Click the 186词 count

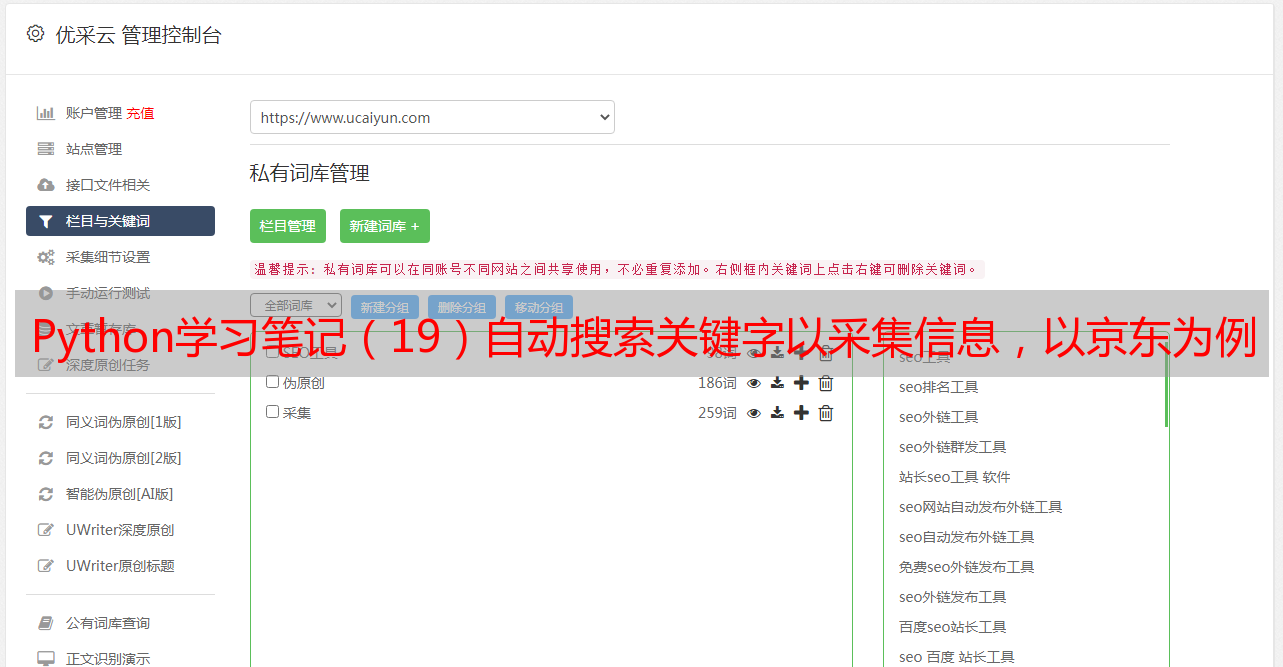(x=717, y=383)
